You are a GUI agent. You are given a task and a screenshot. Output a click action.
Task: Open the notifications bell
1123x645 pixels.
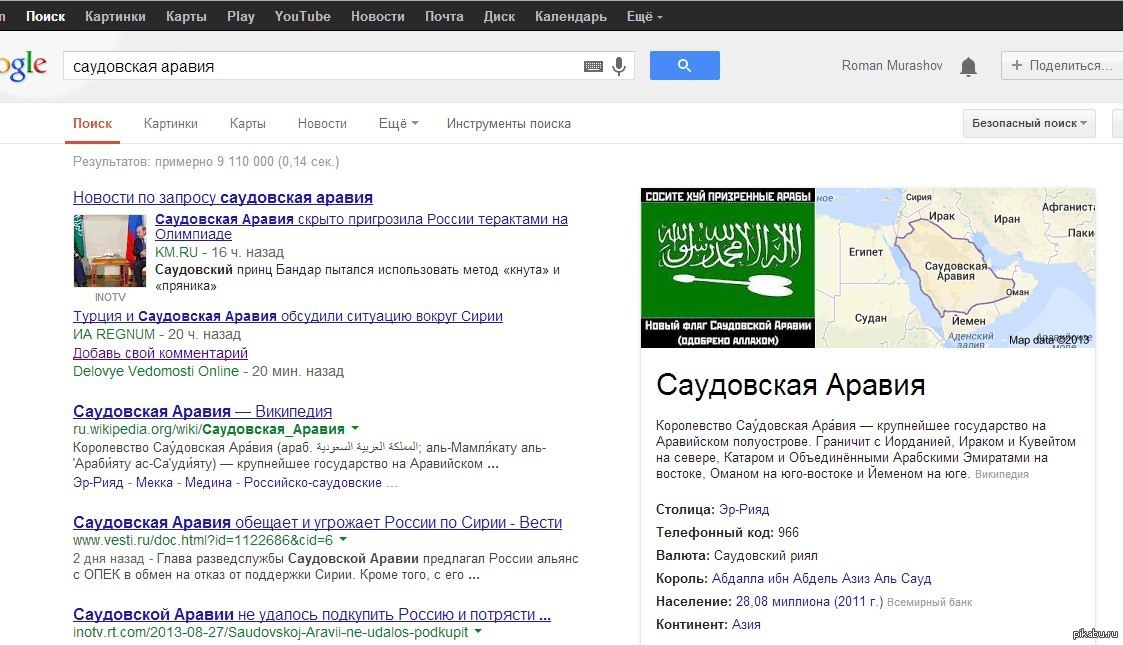(968, 67)
